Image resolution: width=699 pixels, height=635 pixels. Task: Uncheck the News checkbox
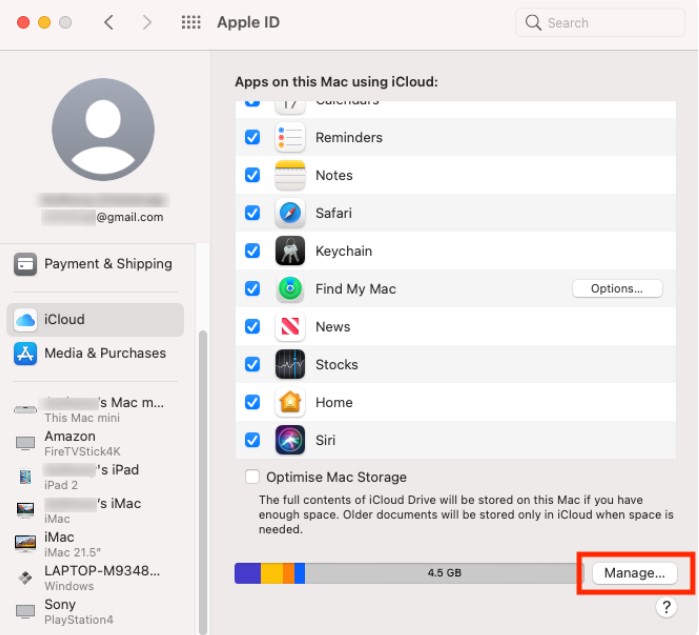[x=252, y=326]
